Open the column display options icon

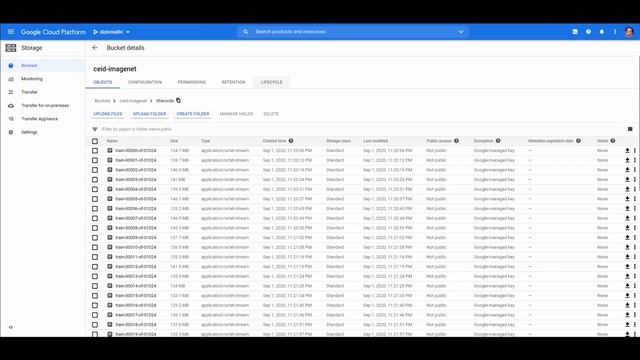point(630,129)
